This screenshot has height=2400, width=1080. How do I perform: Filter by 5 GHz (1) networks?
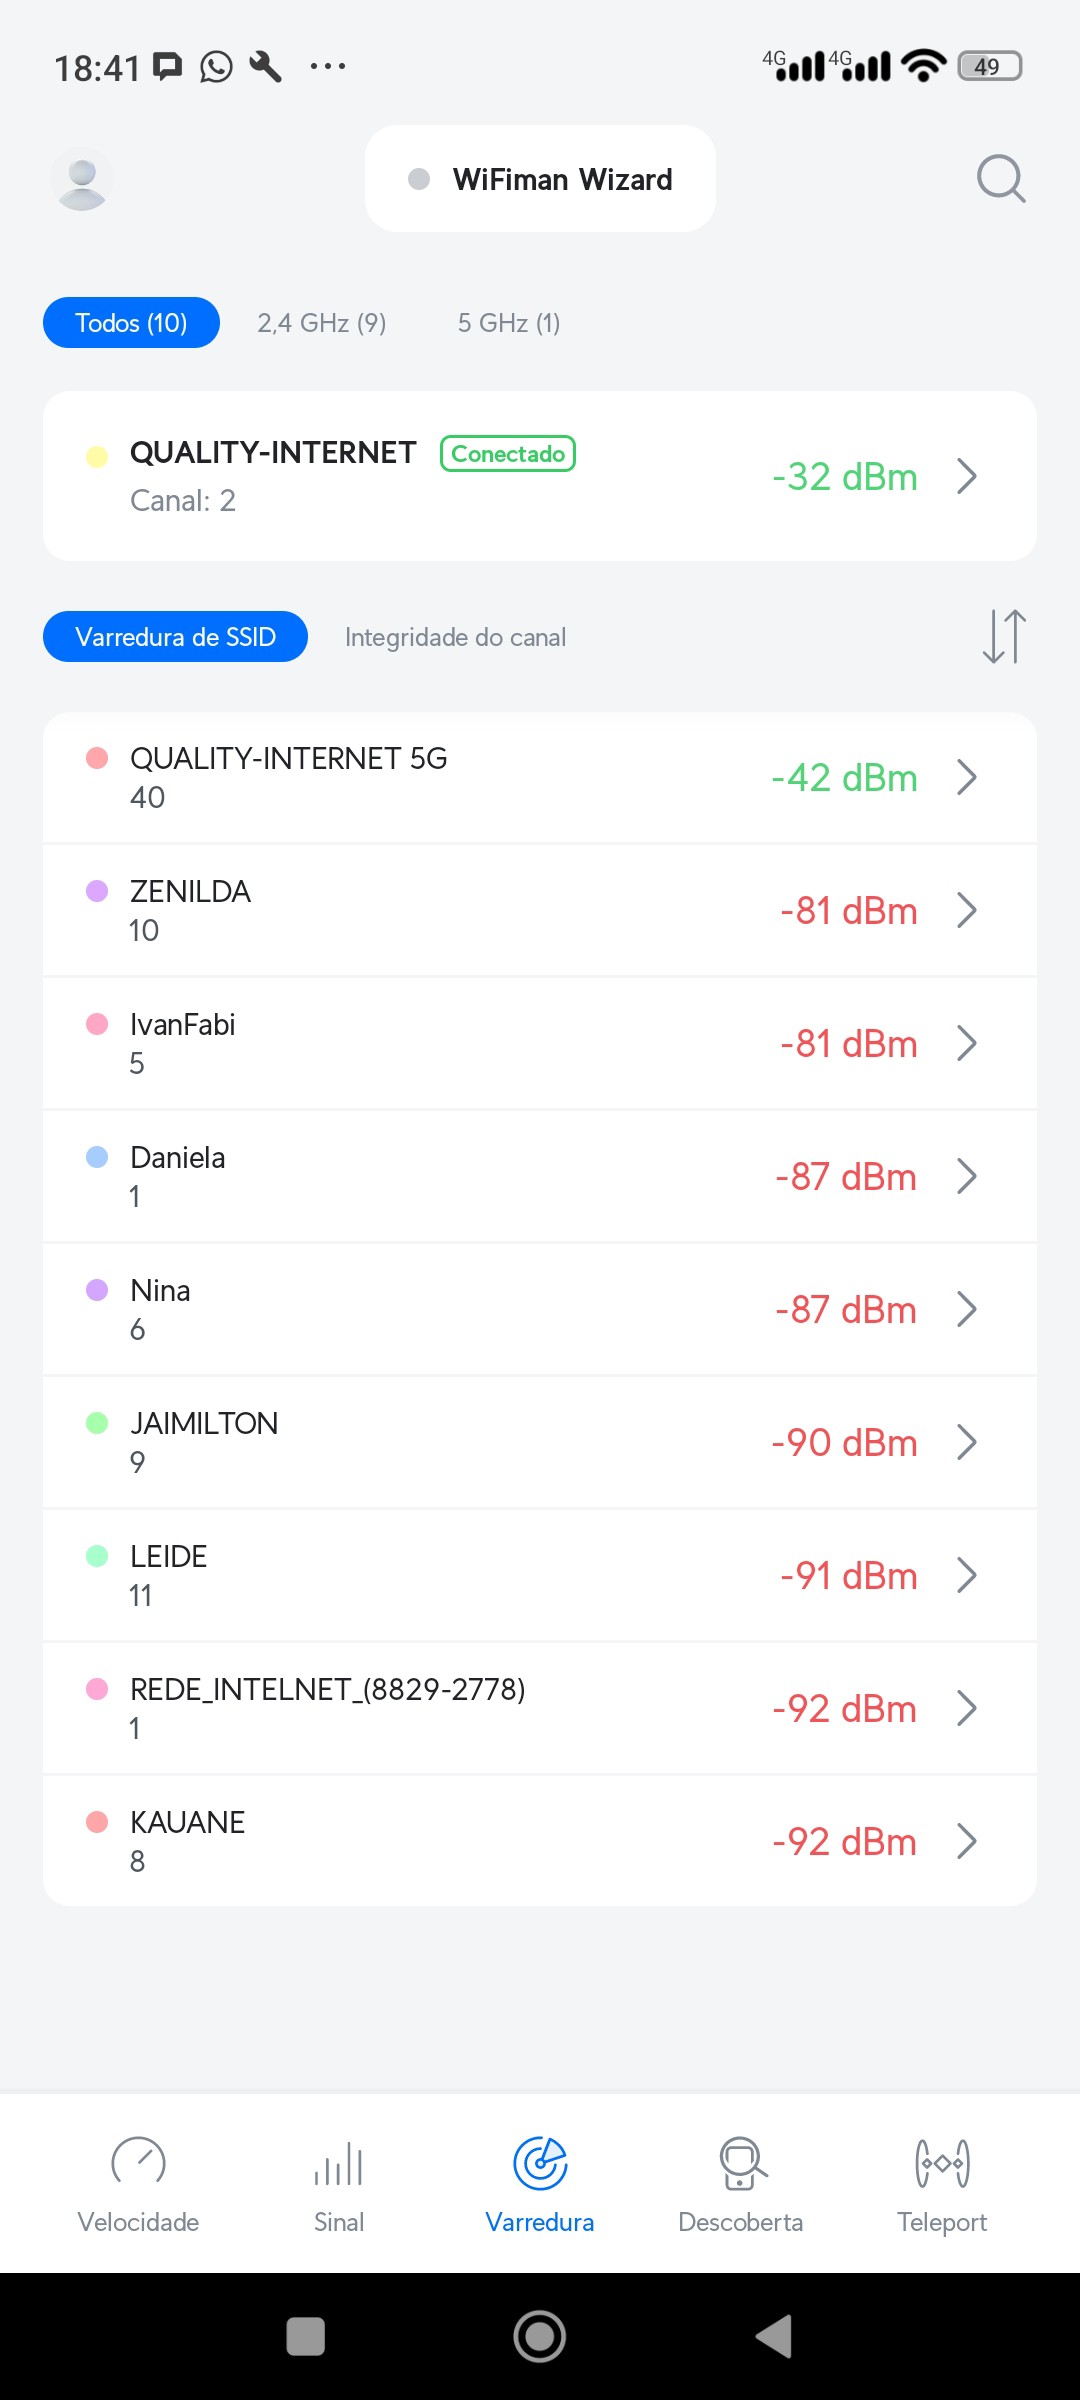point(508,323)
